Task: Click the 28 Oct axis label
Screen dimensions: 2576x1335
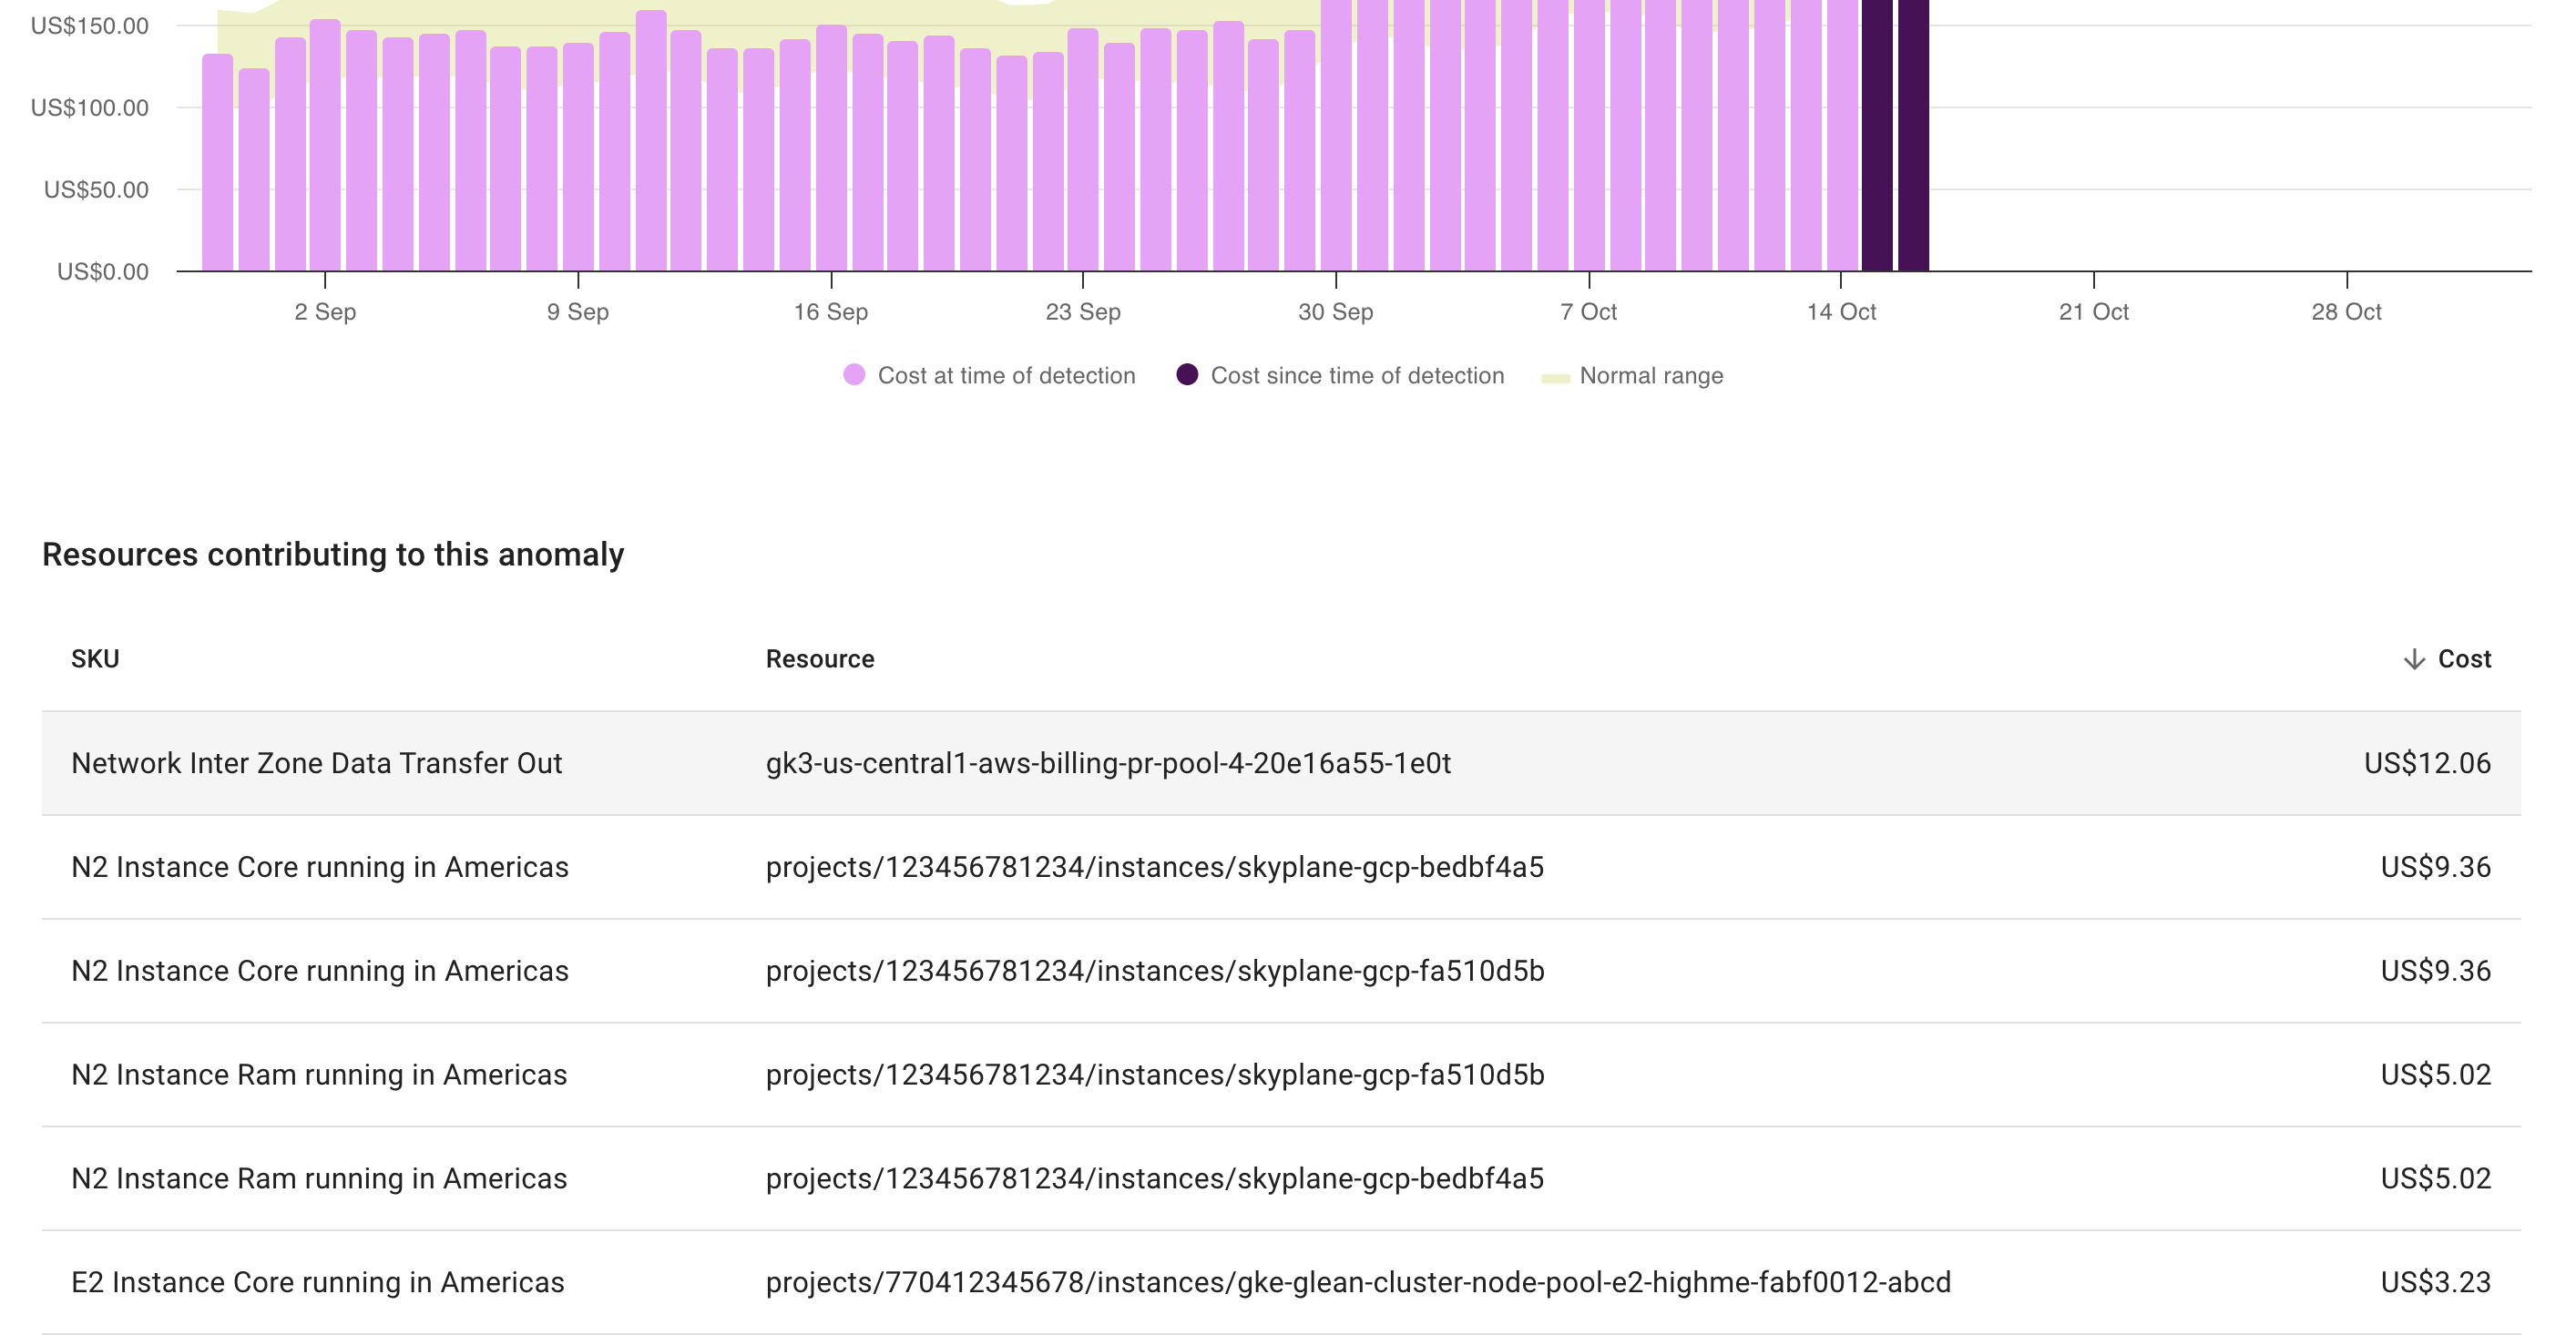Action: [x=2346, y=312]
